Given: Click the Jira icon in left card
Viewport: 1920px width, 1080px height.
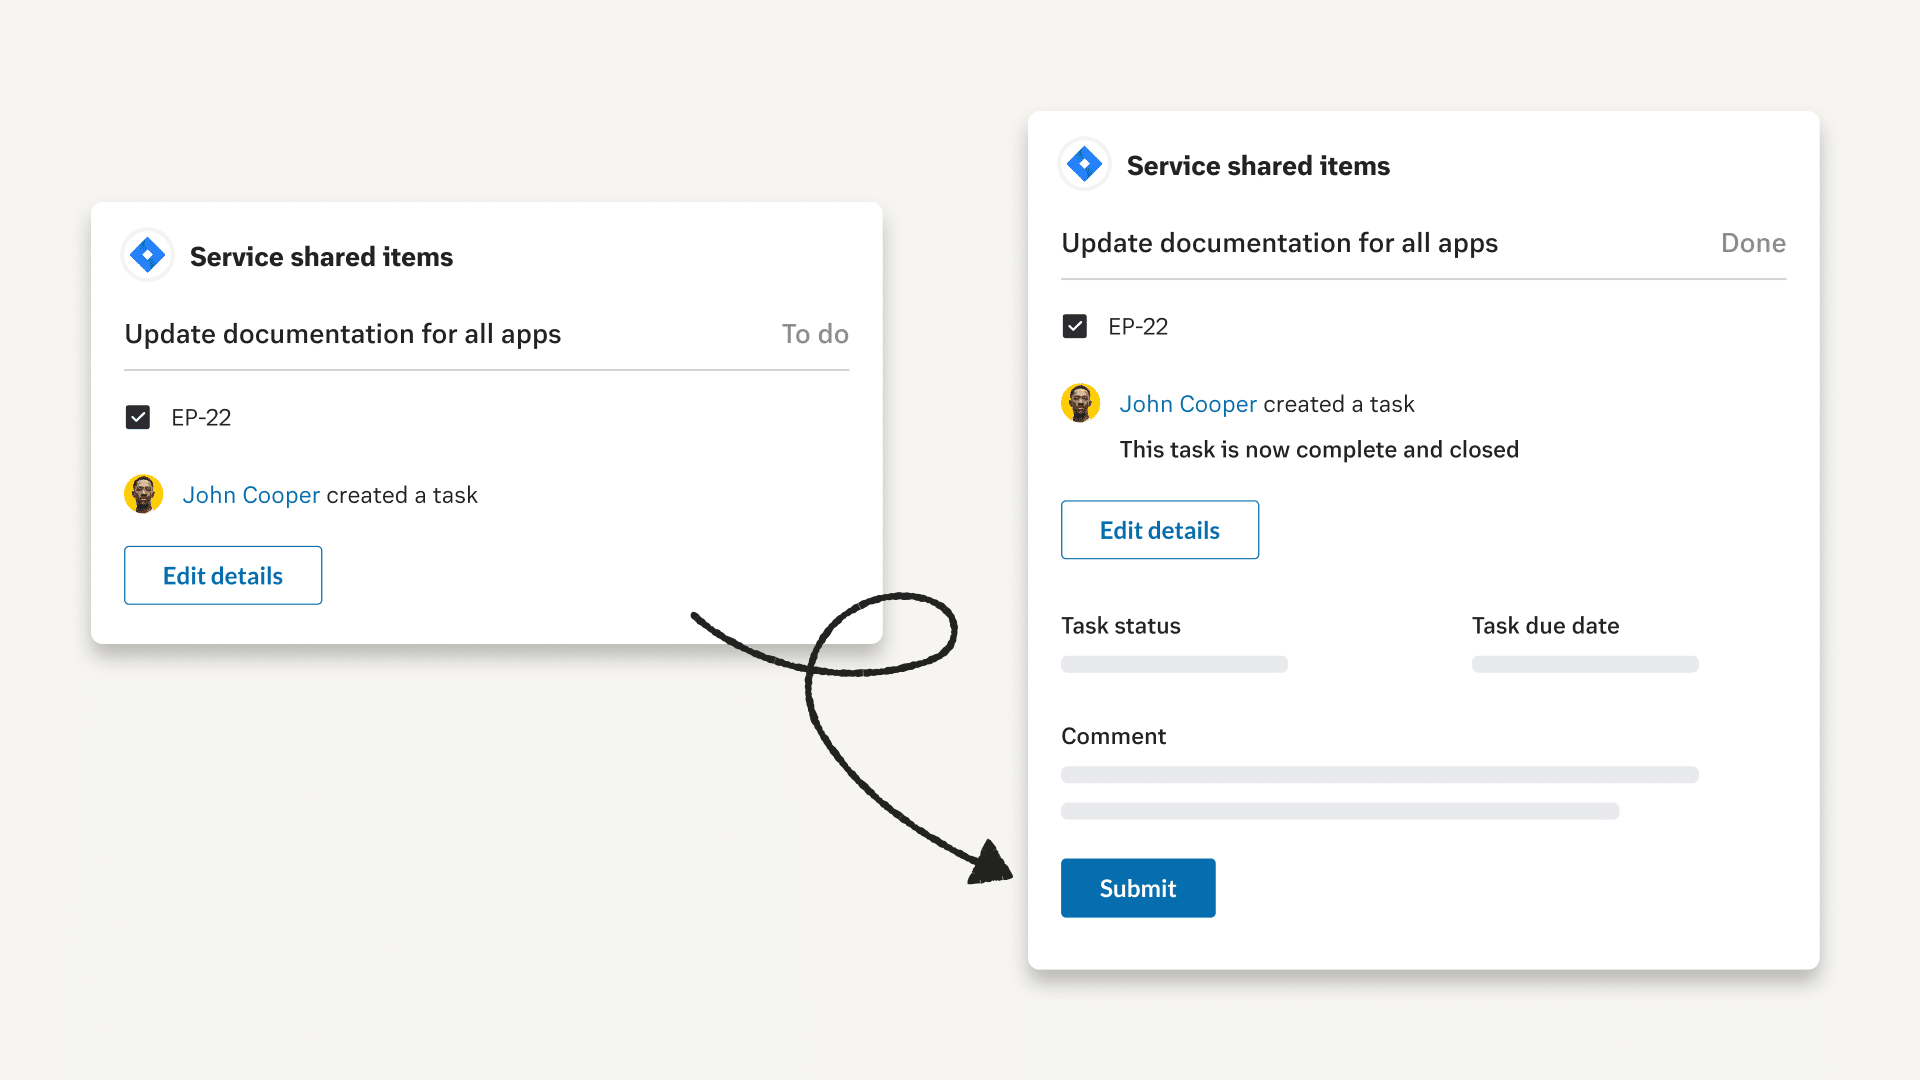Looking at the screenshot, I should coord(148,256).
